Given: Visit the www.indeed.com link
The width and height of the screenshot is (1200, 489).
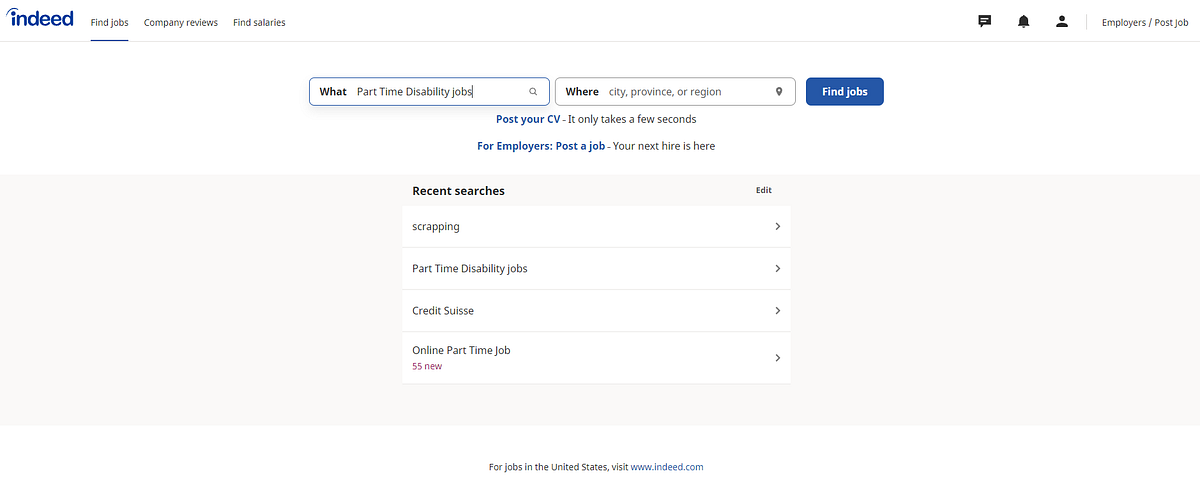Looking at the screenshot, I should [x=667, y=467].
